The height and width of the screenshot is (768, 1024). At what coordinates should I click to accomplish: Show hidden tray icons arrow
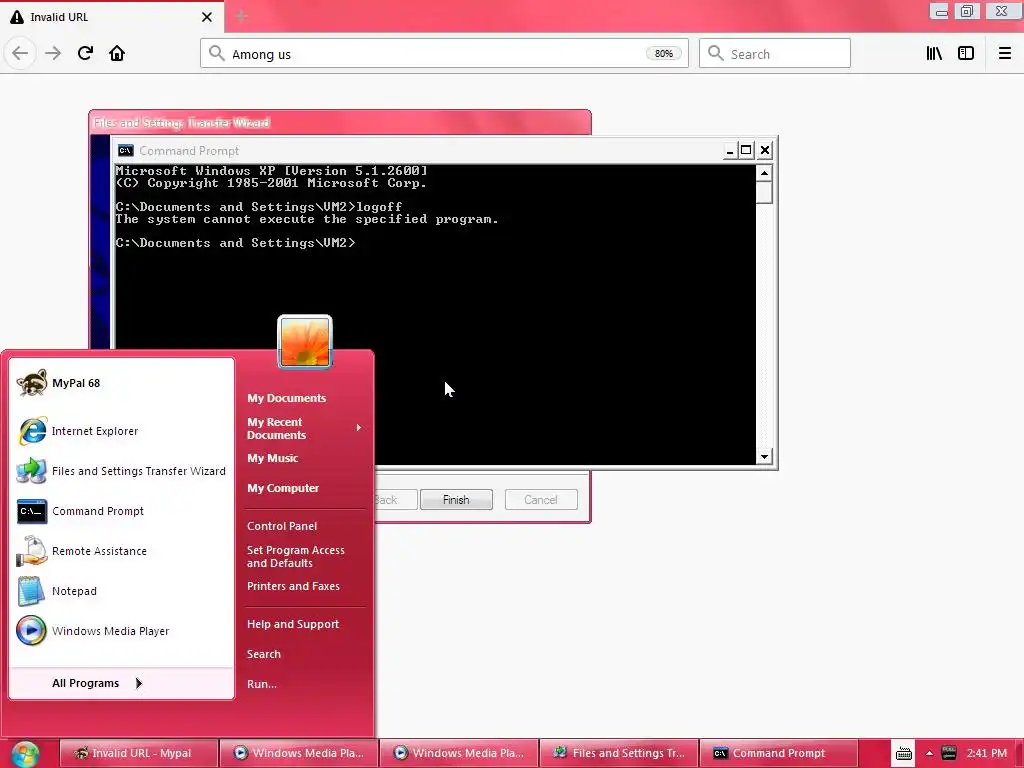pyautogui.click(x=929, y=754)
